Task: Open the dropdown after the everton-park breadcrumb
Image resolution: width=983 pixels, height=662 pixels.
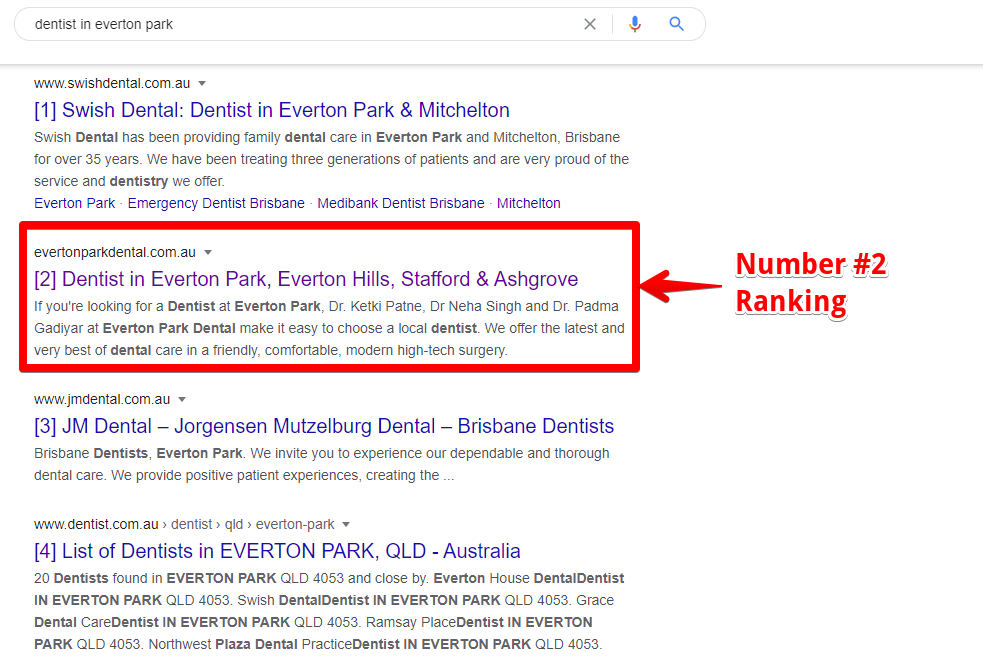Action: tap(346, 523)
